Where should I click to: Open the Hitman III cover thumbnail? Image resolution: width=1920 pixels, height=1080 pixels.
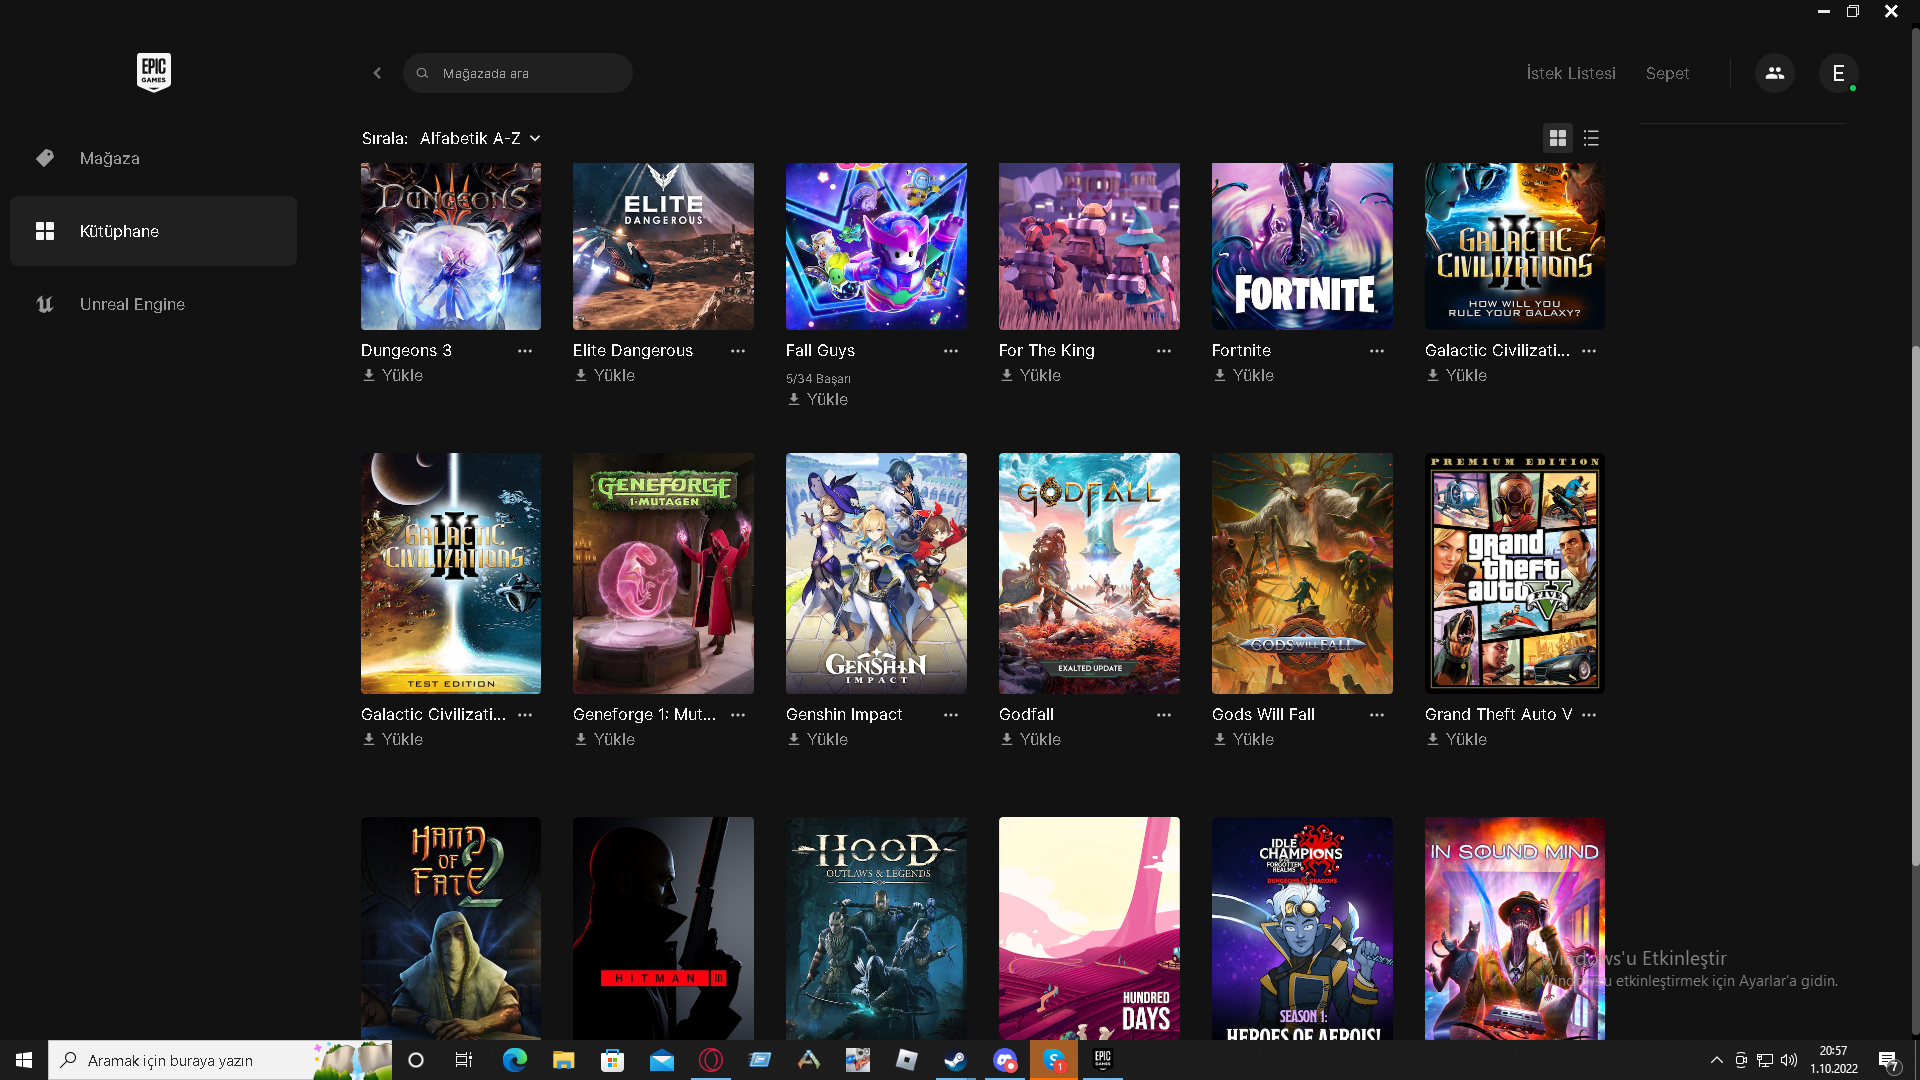663,928
